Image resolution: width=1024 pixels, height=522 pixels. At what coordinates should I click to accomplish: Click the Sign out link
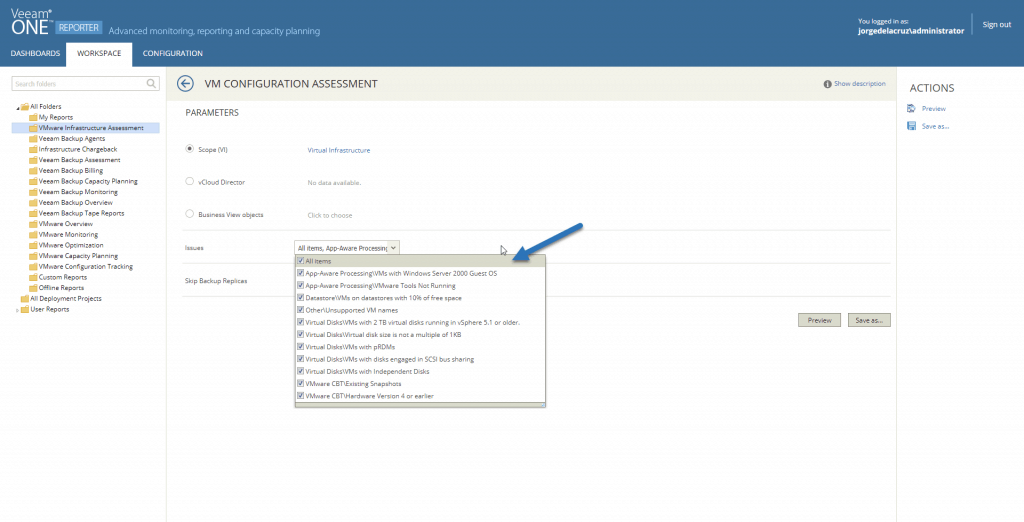pos(997,25)
